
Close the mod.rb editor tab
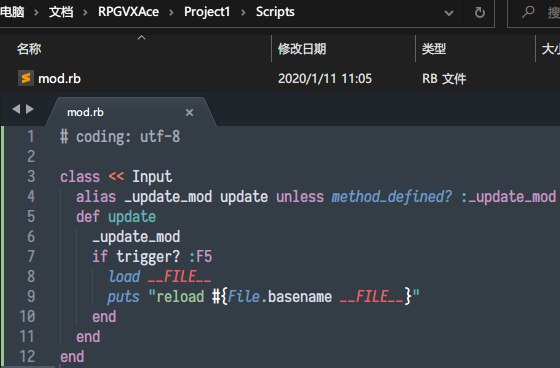[189, 113]
